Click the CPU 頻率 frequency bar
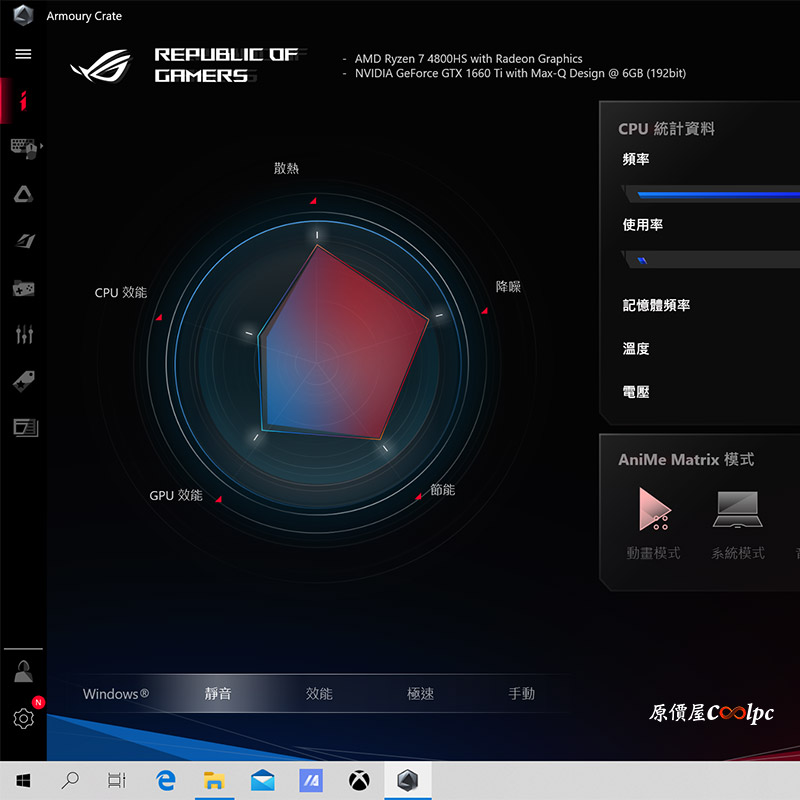The width and height of the screenshot is (800, 800). pos(713,194)
